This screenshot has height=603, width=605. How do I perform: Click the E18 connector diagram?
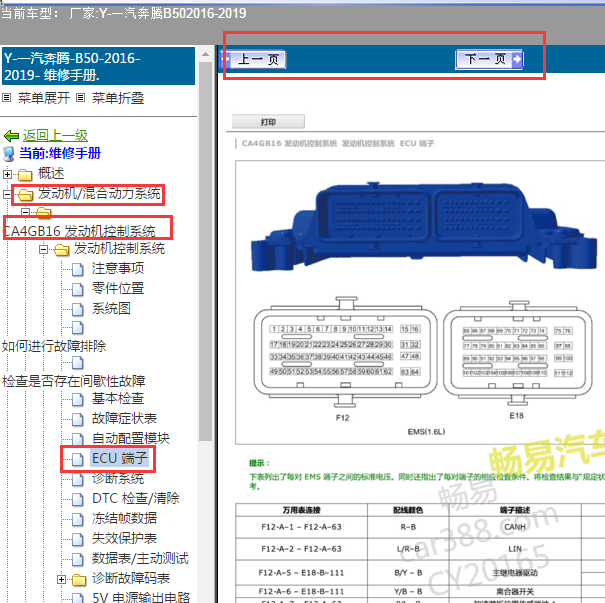click(517, 353)
